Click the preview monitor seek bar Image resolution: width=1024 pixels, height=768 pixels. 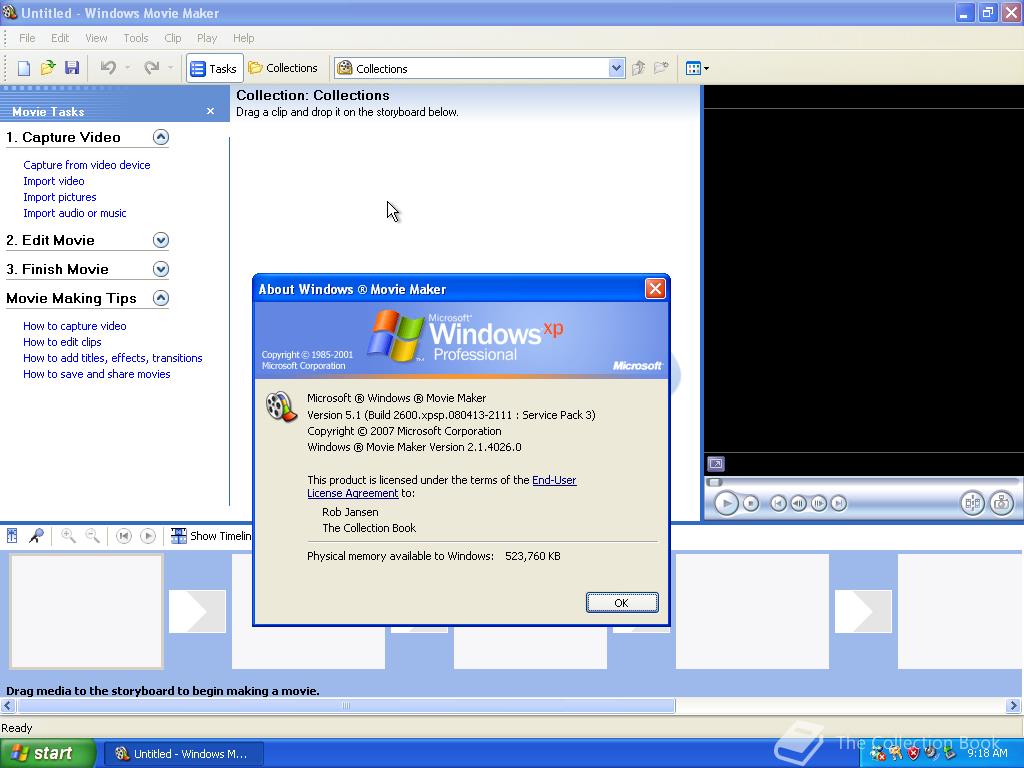tap(863, 483)
